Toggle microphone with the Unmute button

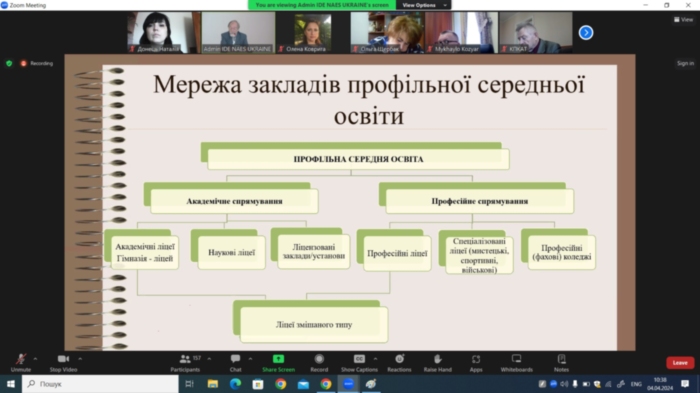coord(21,363)
